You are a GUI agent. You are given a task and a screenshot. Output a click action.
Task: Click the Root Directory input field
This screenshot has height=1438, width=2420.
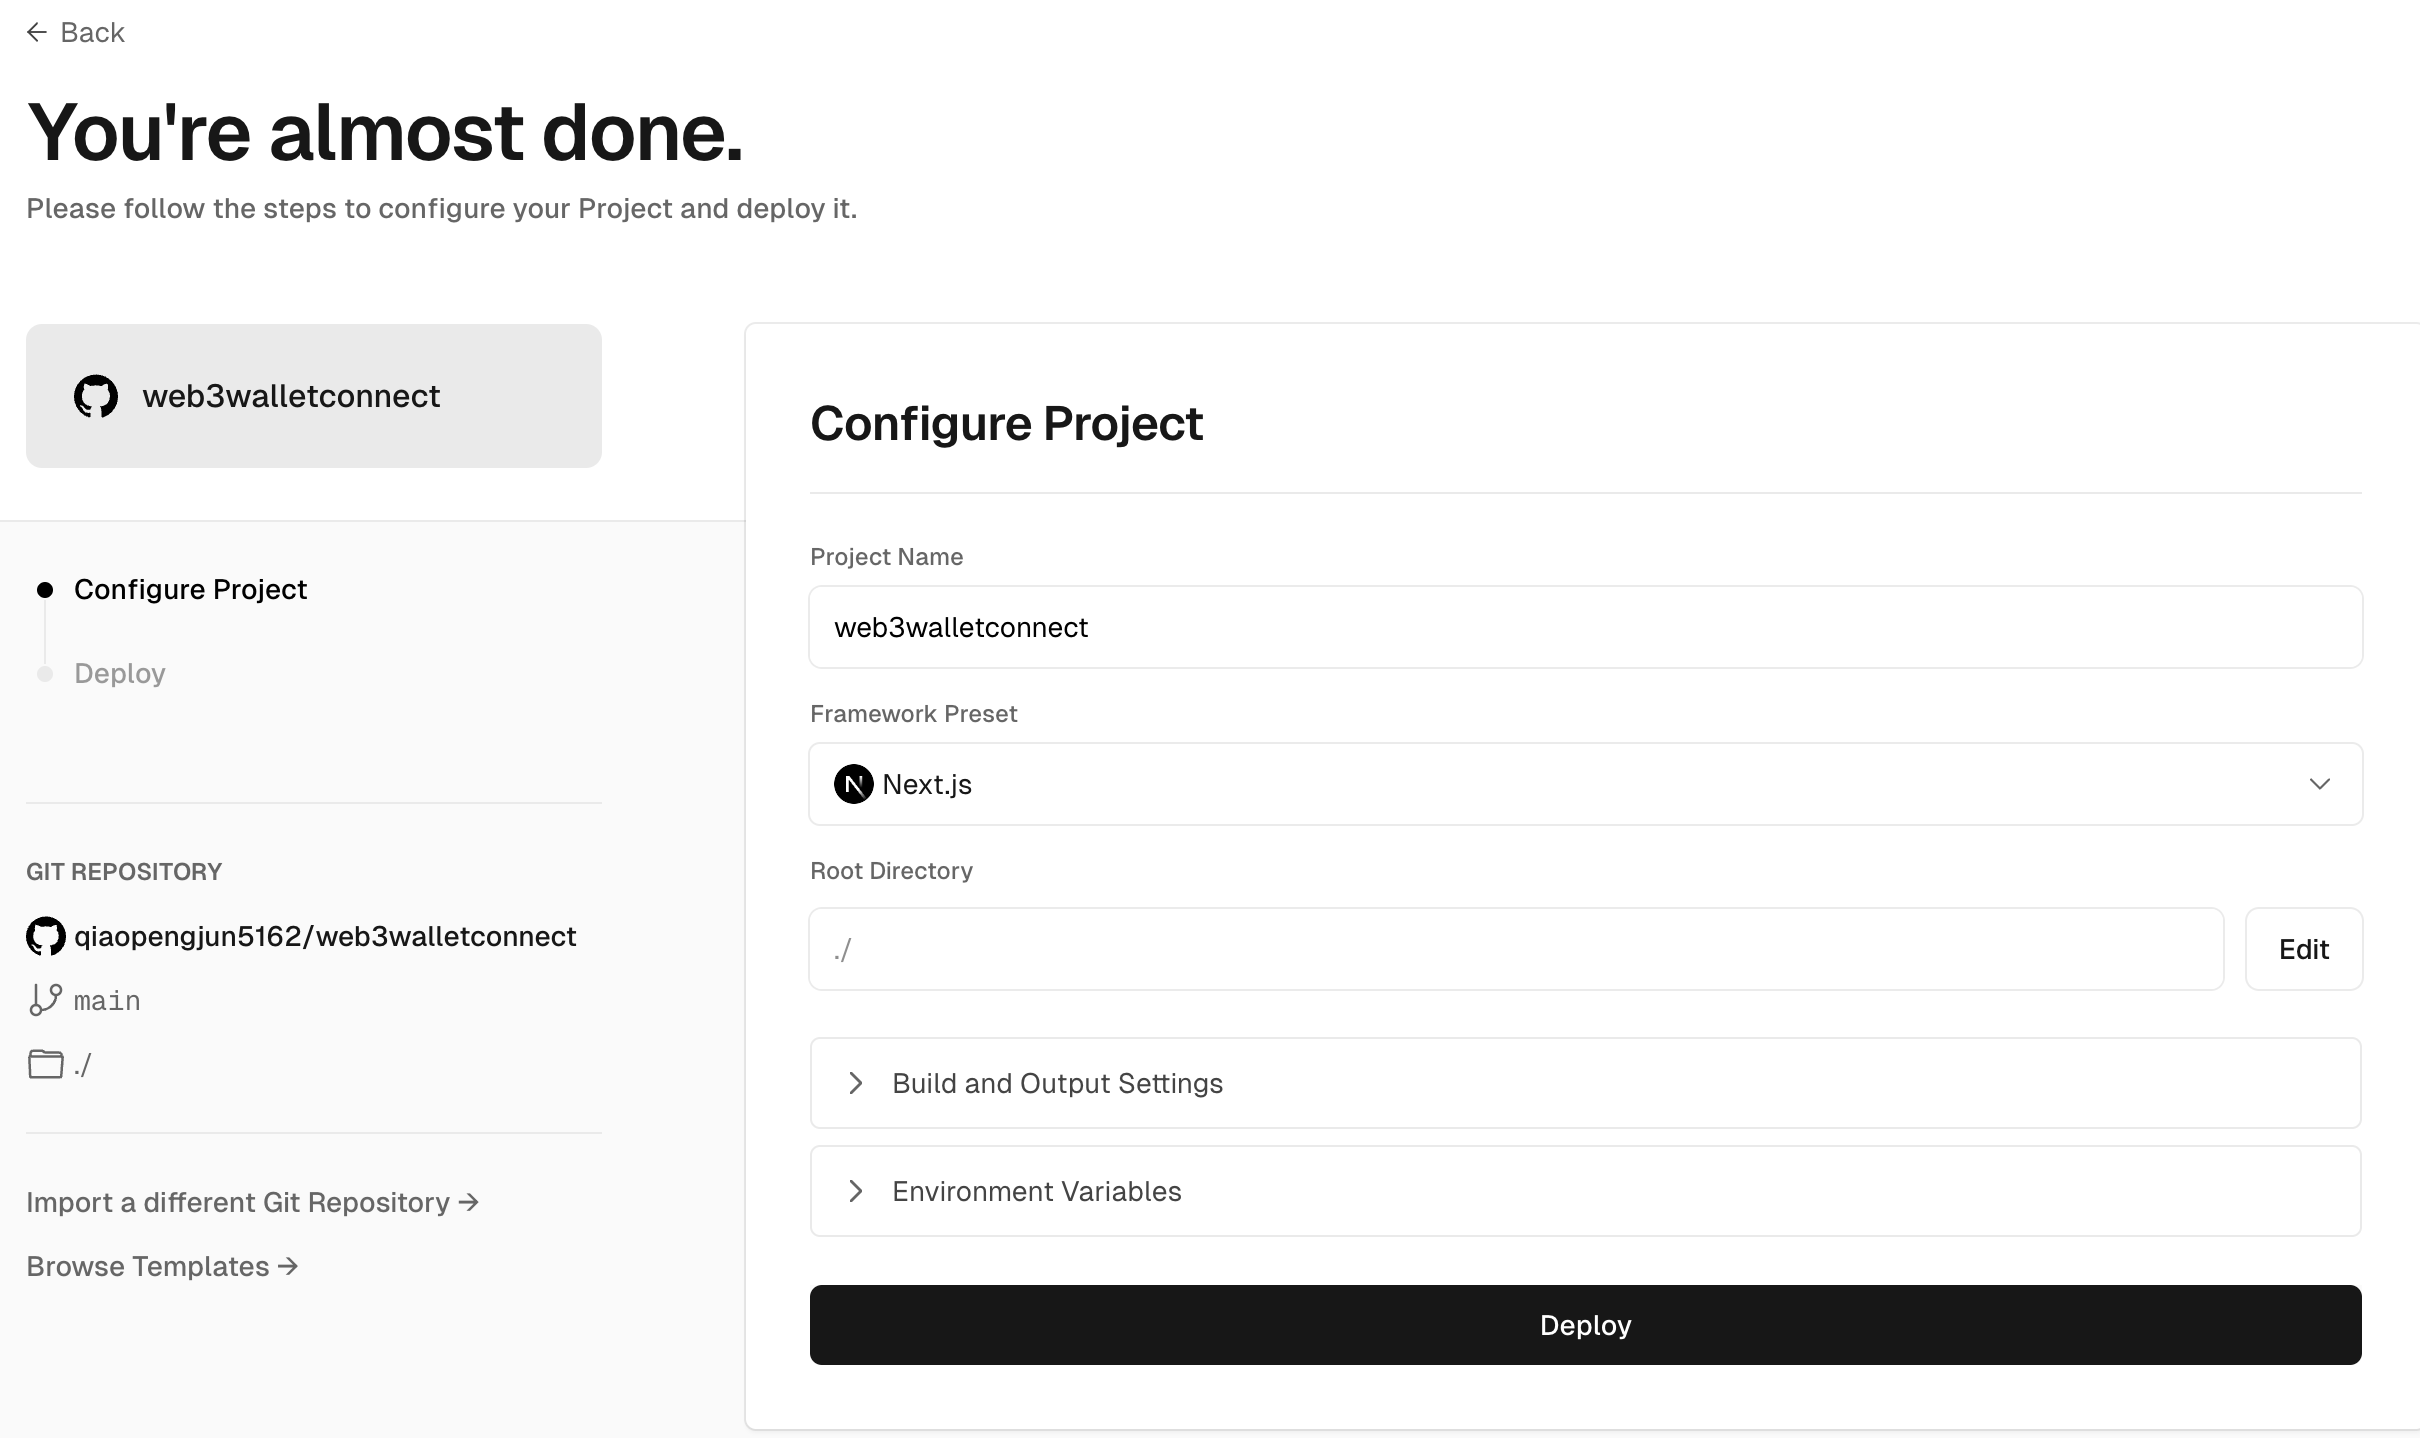pyautogui.click(x=1516, y=949)
